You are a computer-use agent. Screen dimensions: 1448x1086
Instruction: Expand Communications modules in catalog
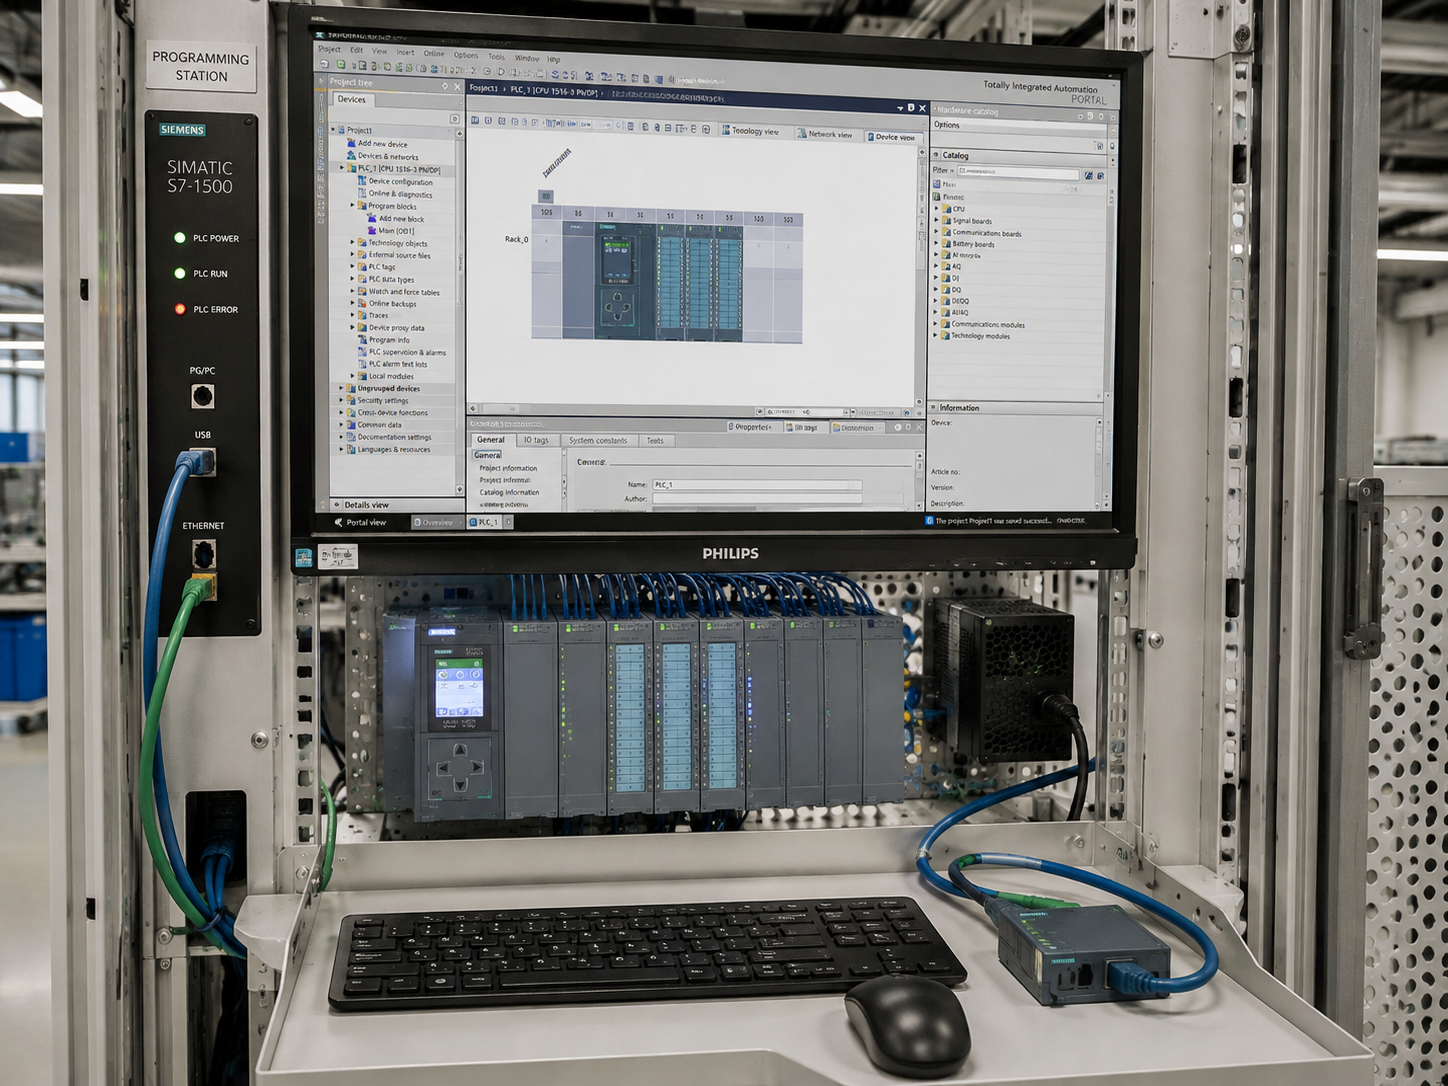pos(936,324)
